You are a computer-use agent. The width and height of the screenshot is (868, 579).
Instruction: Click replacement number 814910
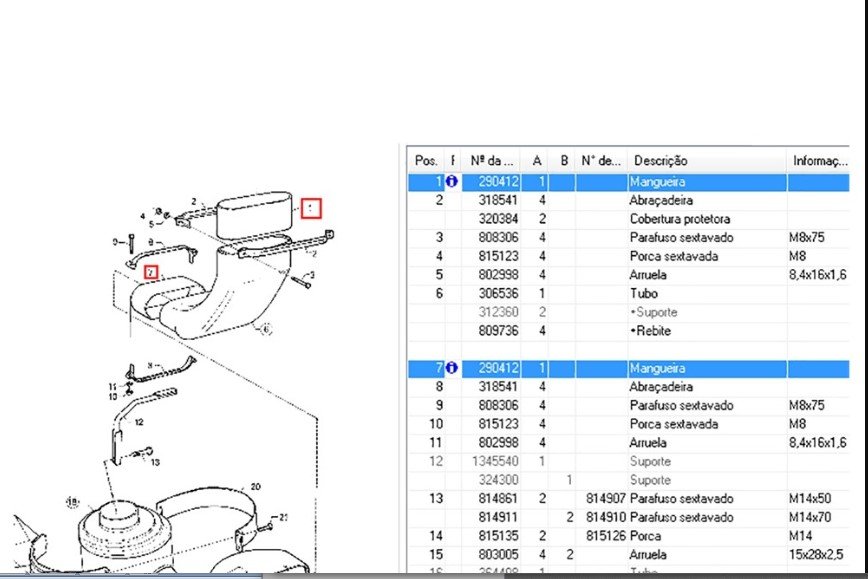(x=606, y=518)
